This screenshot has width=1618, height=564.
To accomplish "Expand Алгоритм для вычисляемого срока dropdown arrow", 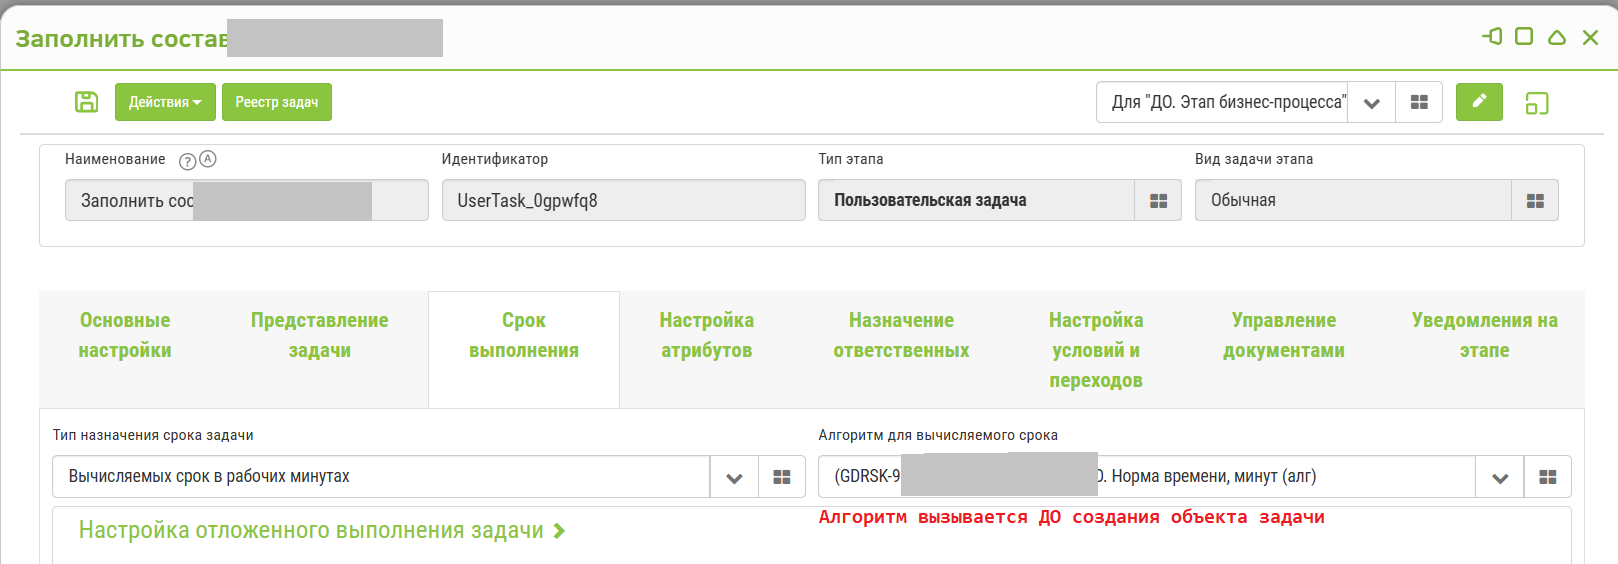I will 1500,478.
